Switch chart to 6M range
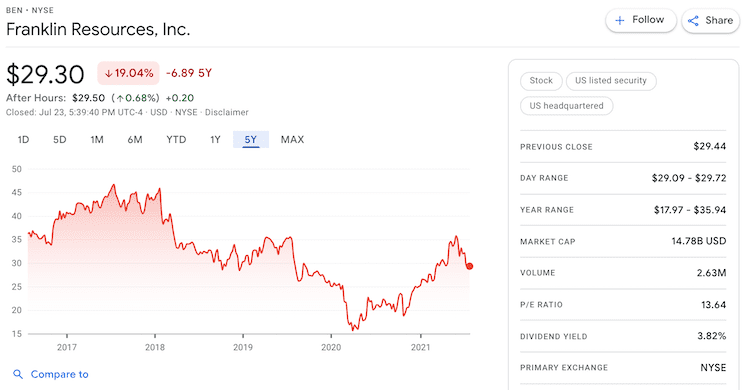The width and height of the screenshot is (750, 390). point(135,140)
